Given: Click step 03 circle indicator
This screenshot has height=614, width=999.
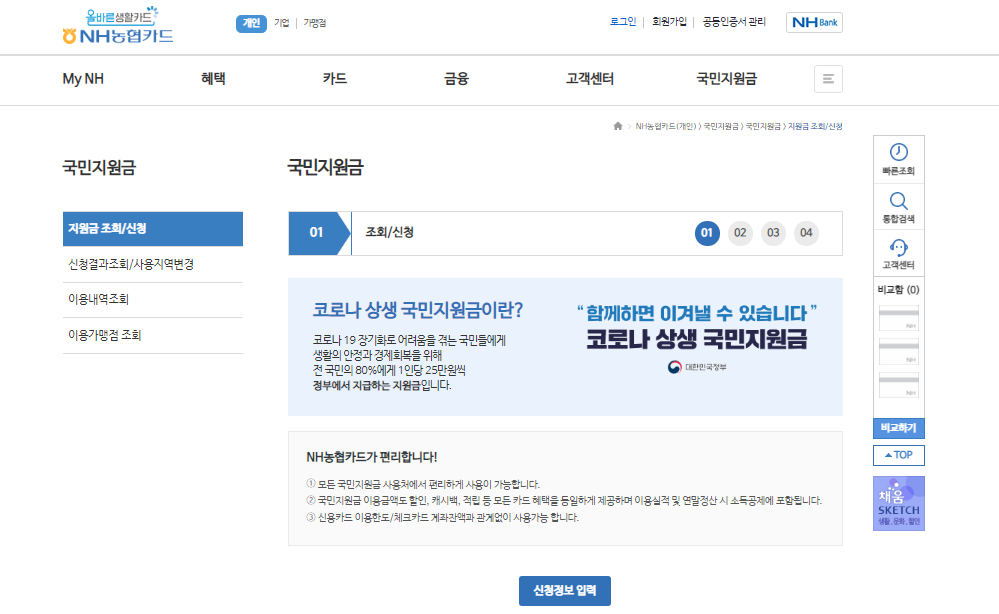Looking at the screenshot, I should pyautogui.click(x=773, y=233).
